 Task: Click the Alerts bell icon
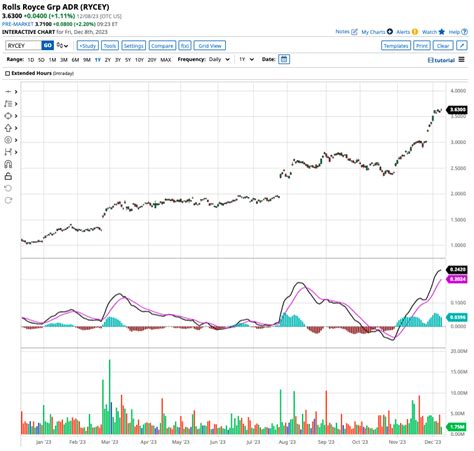[x=414, y=32]
